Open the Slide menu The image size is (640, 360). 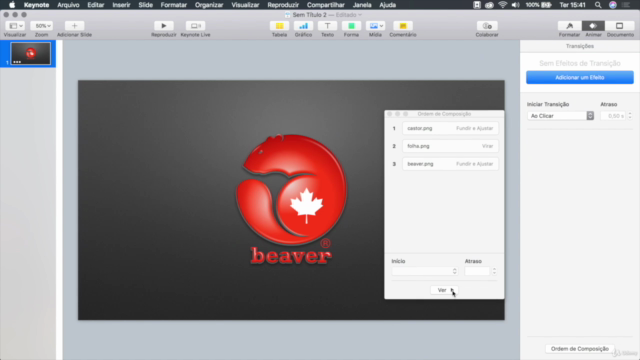point(145,5)
